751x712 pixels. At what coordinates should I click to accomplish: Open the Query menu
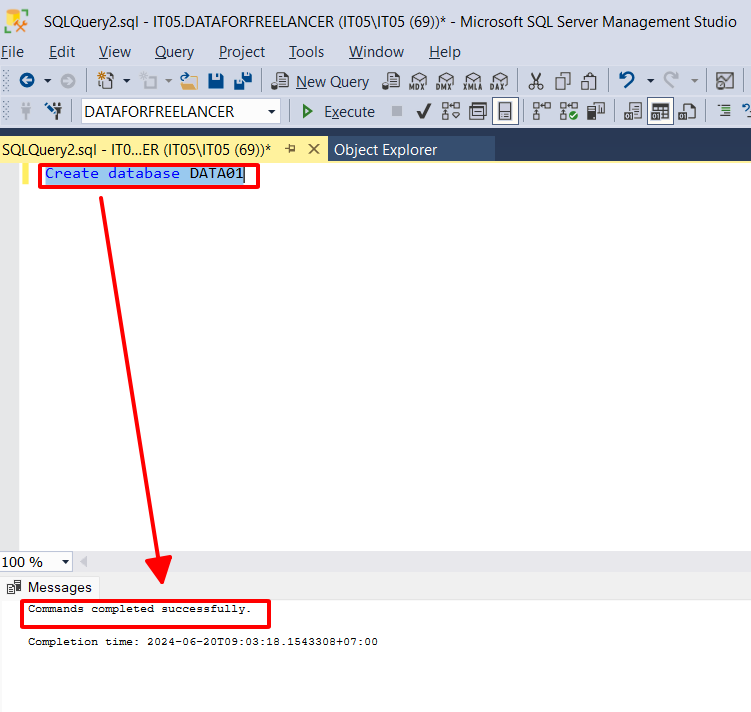174,52
